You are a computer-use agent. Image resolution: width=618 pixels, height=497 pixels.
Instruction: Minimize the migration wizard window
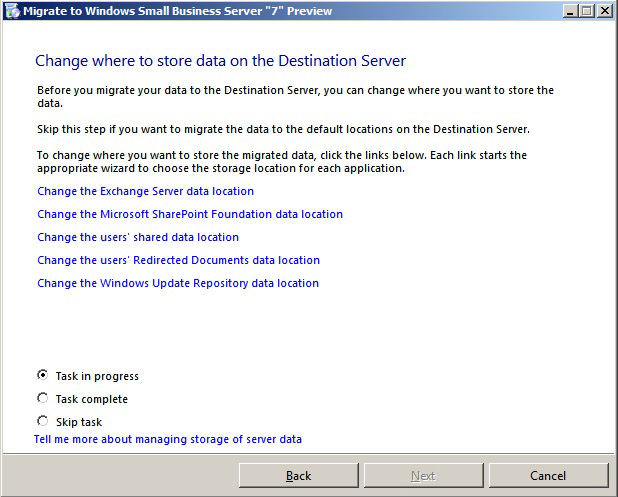[569, 10]
